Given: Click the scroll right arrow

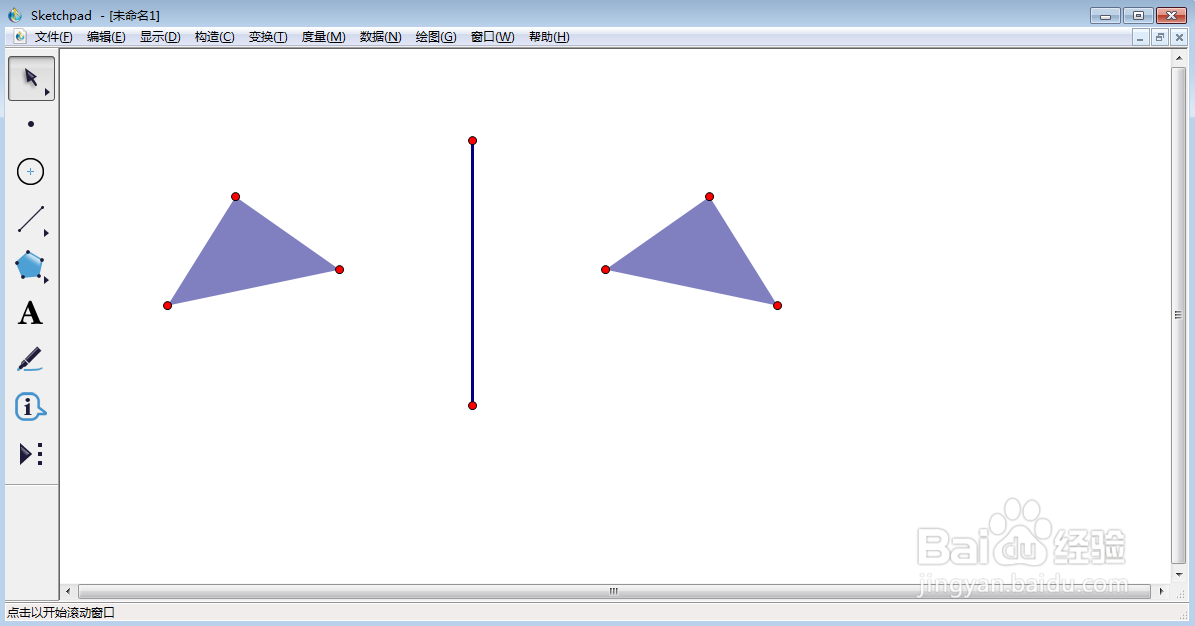Looking at the screenshot, I should (x=1161, y=591).
